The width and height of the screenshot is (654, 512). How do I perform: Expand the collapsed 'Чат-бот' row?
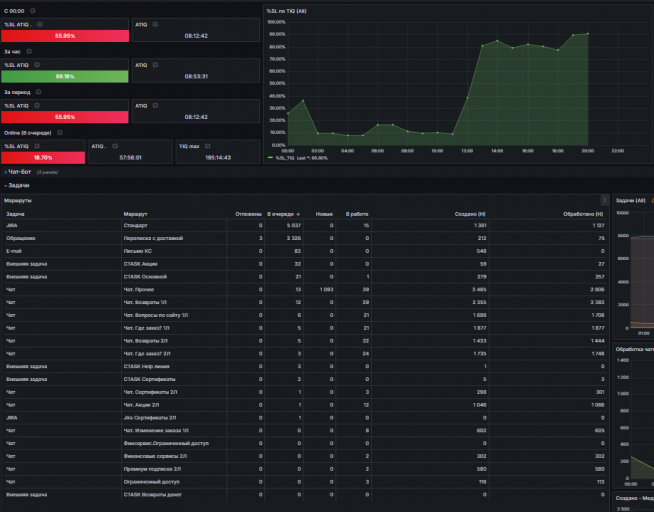tap(19, 172)
